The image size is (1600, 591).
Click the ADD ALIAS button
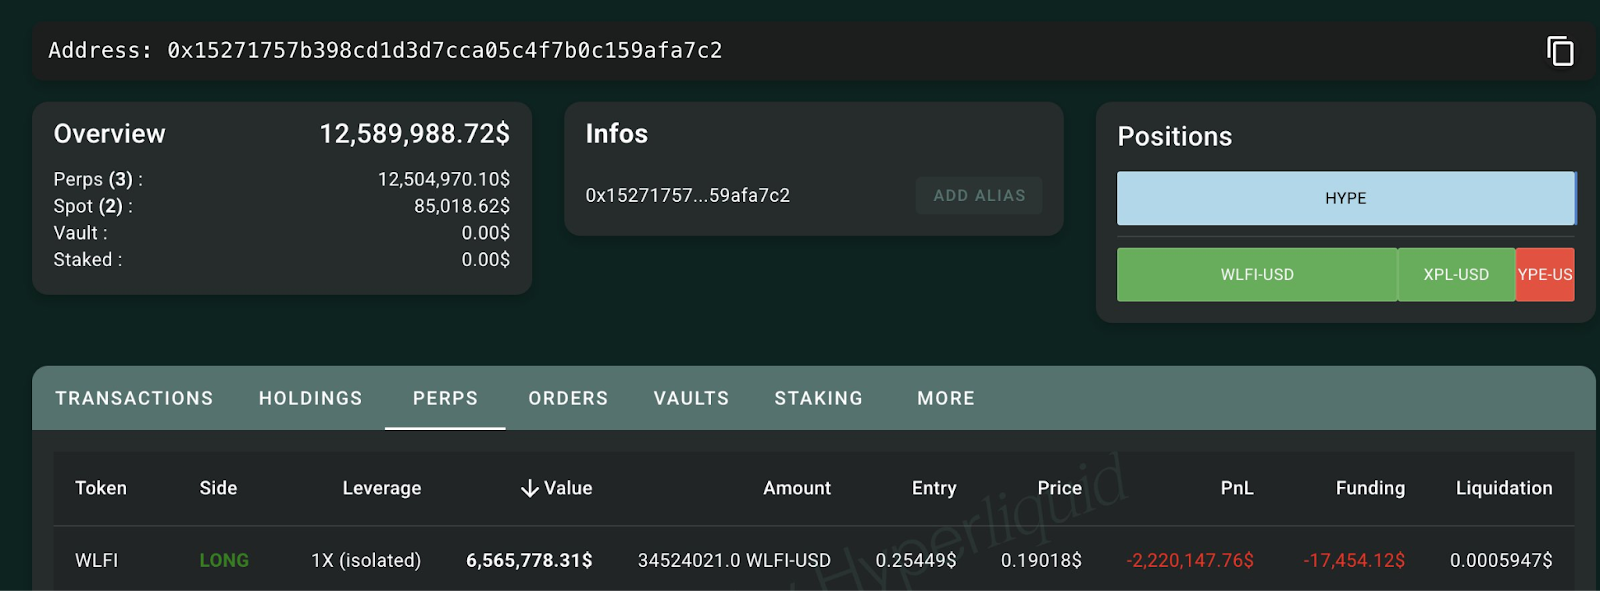tap(978, 196)
